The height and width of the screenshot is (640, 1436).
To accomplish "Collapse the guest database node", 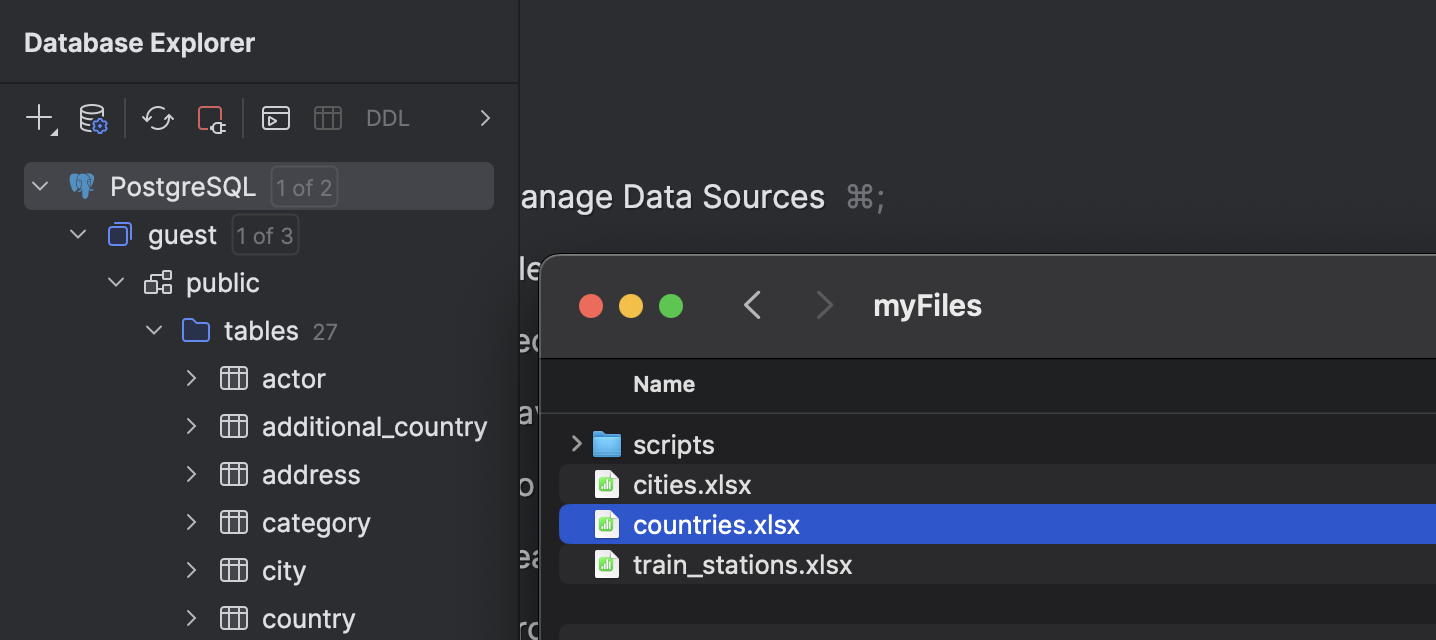I will (x=78, y=234).
